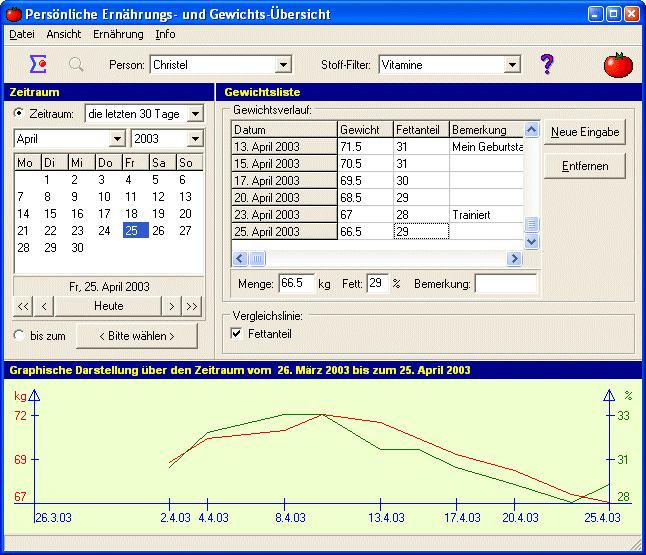Click the '< Bitte wählen >' button
This screenshot has width=646, height=555.
(x=137, y=336)
